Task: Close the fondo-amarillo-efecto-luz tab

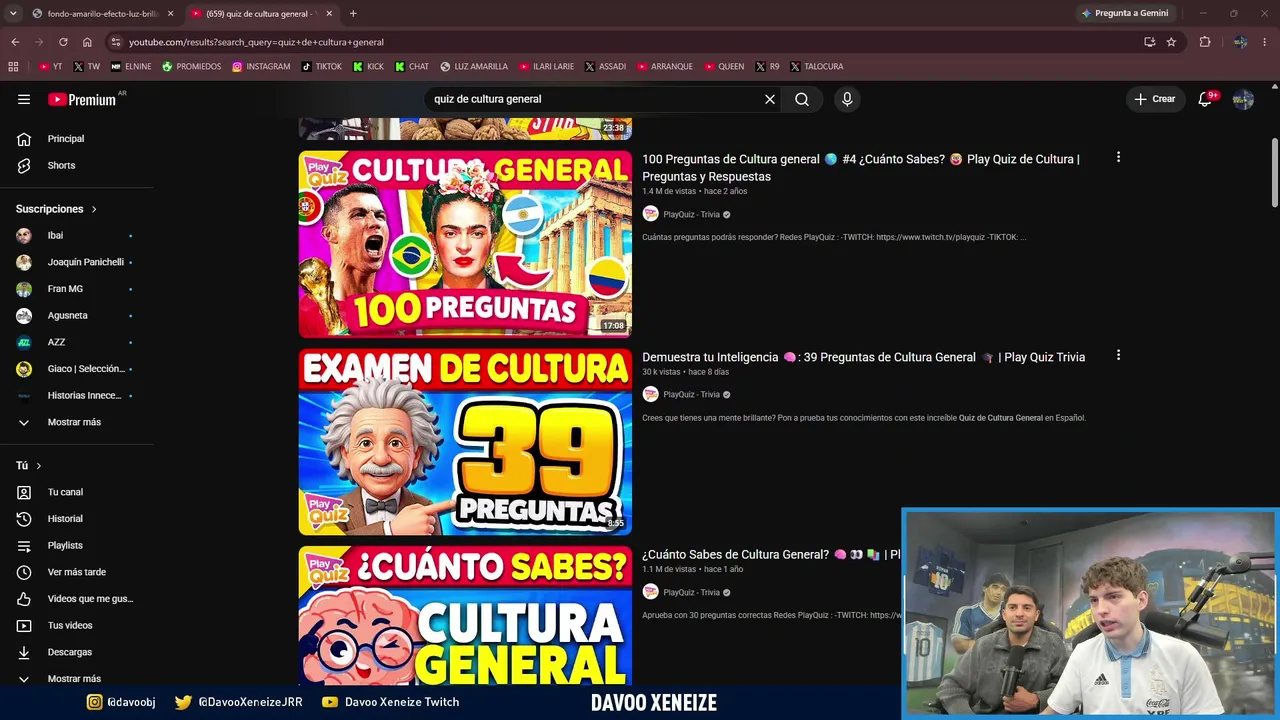Action: tap(170, 14)
